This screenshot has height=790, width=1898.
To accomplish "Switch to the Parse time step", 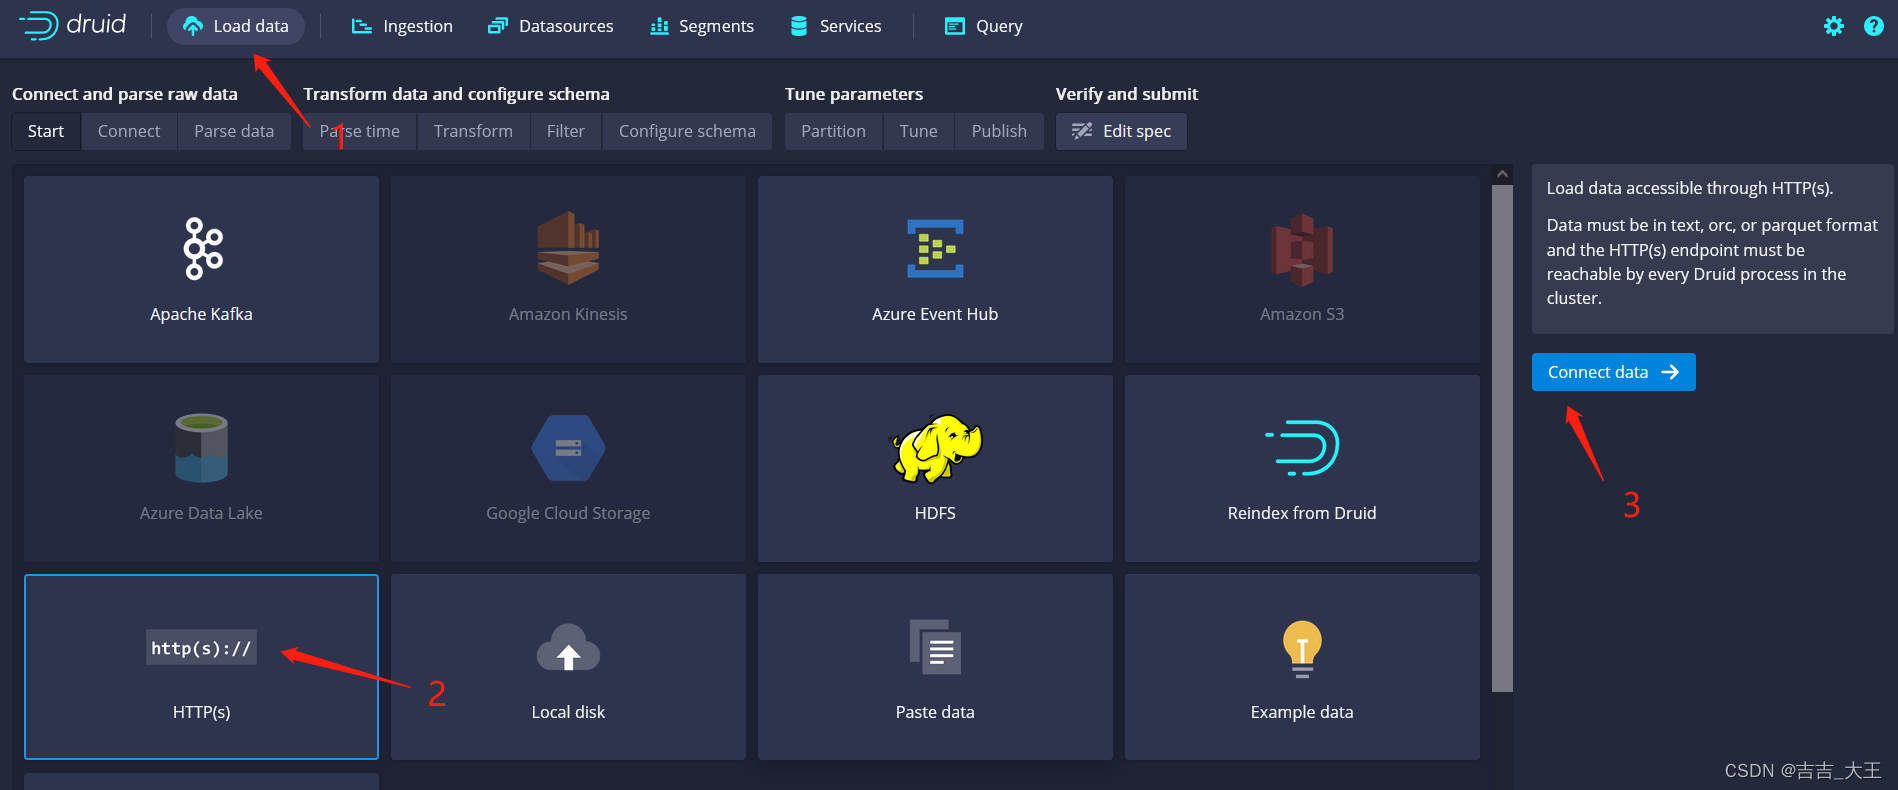I will click(360, 131).
